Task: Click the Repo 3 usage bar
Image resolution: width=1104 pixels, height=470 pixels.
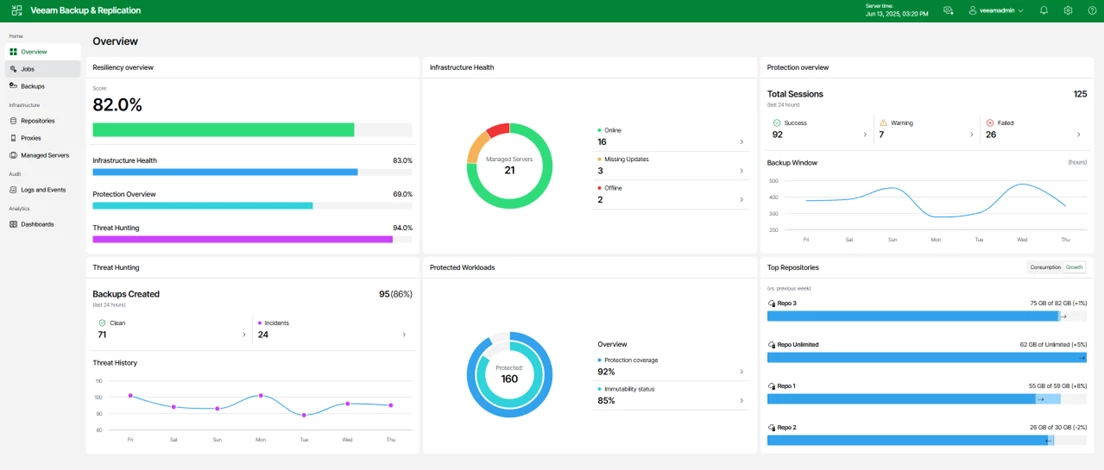Action: click(x=927, y=317)
